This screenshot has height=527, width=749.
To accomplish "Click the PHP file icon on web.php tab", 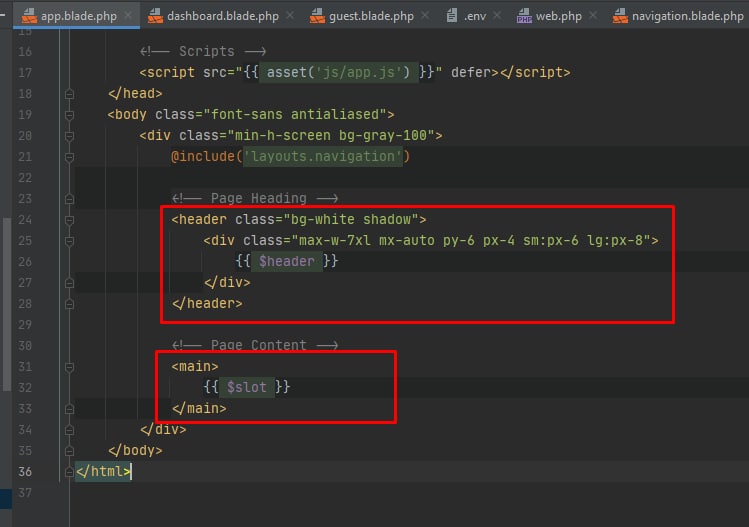I will pos(524,16).
